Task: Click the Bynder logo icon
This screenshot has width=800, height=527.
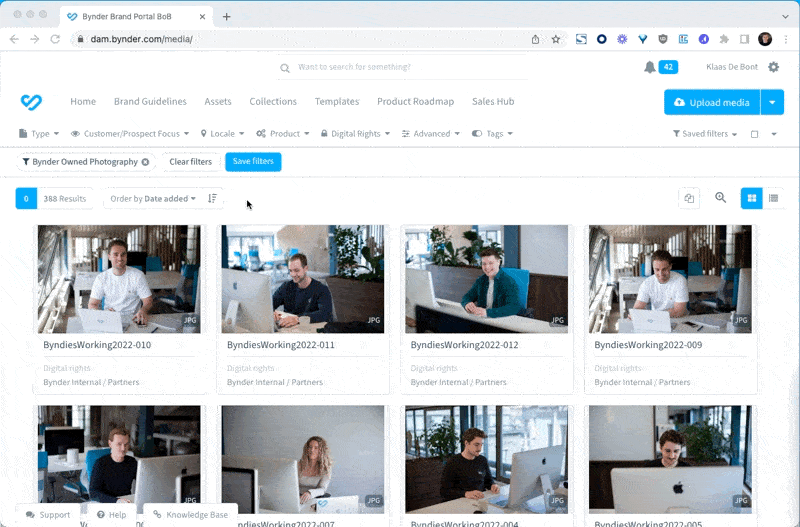Action: pyautogui.click(x=31, y=102)
